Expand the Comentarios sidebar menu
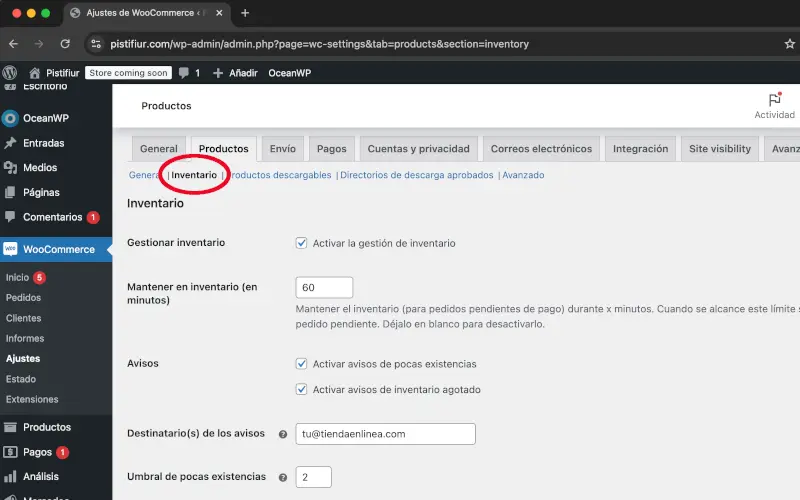800x500 pixels. (x=52, y=217)
